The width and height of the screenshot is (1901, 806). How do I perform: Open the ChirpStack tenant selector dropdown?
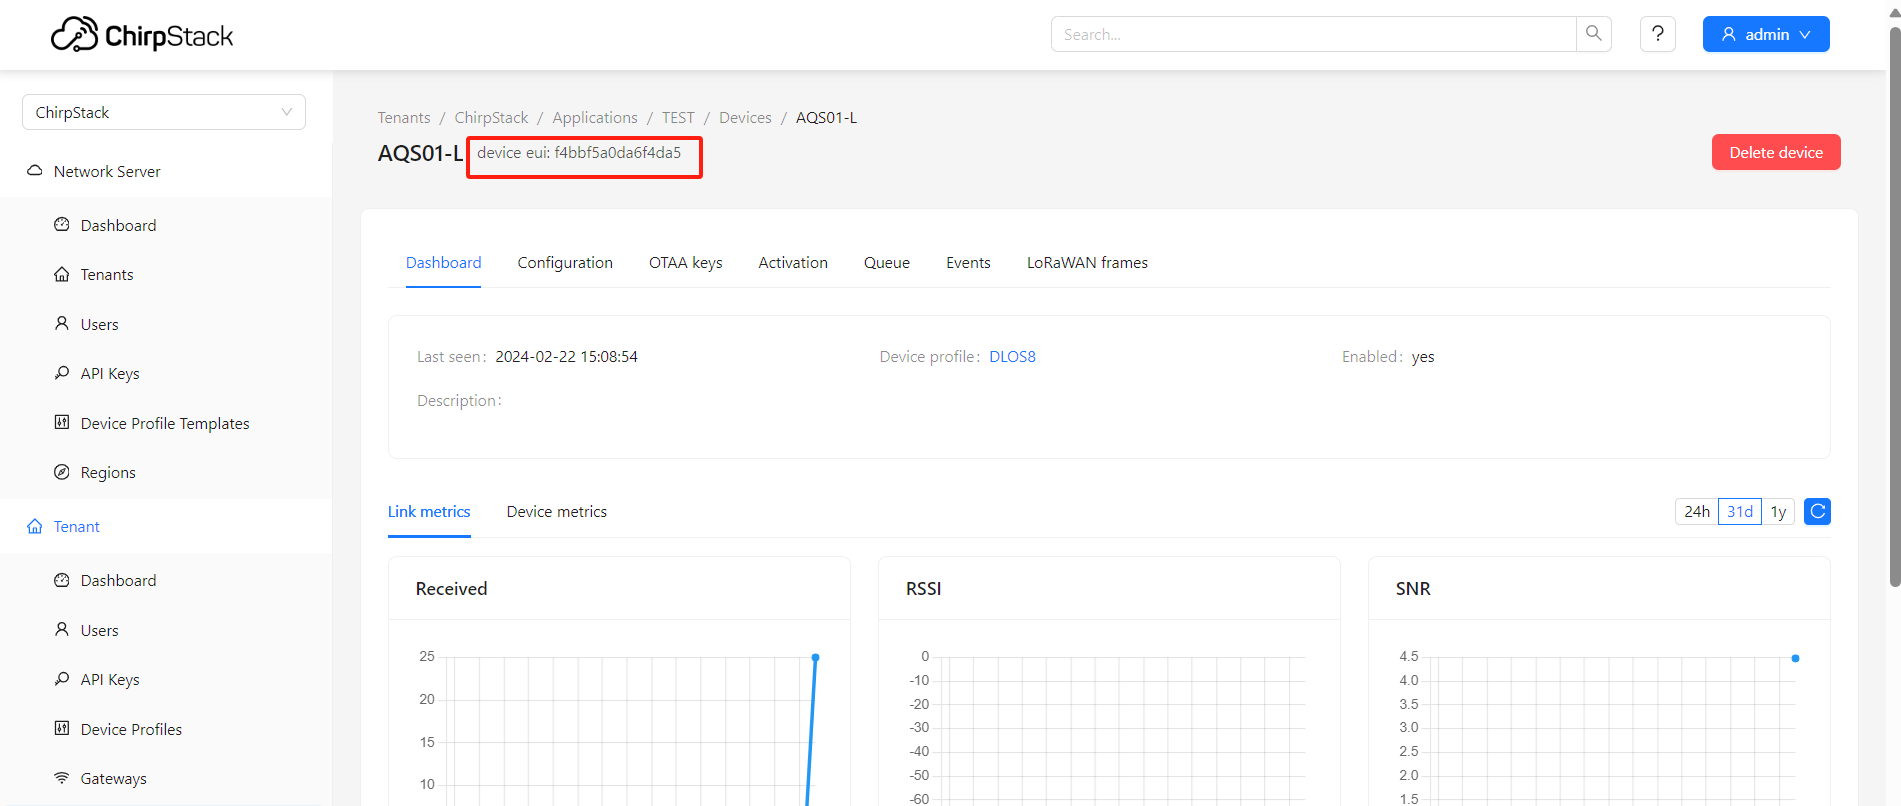(x=164, y=112)
